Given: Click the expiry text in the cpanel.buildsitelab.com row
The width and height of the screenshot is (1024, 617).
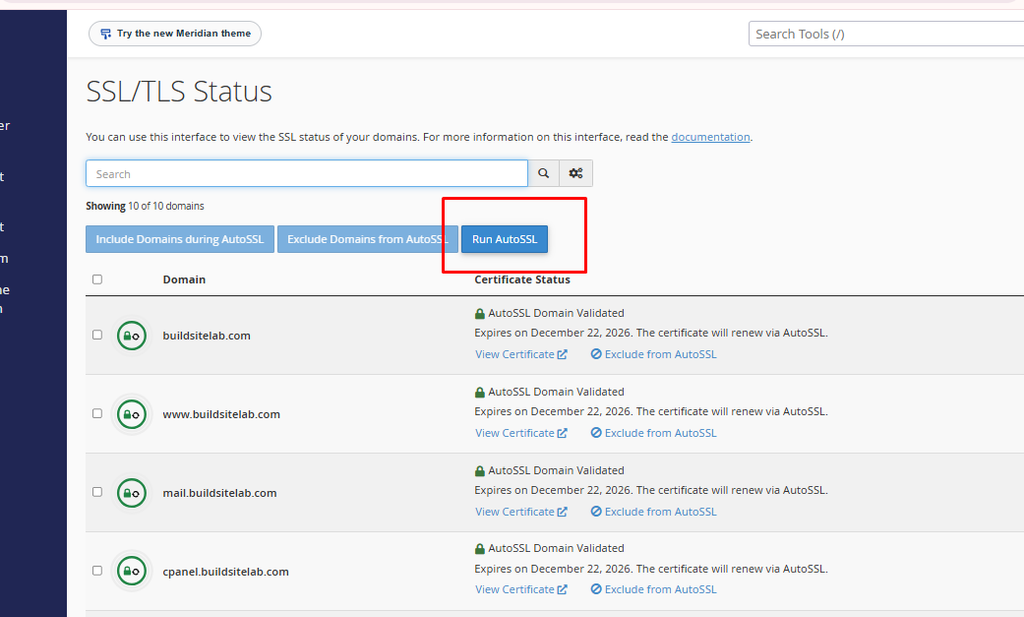Looking at the screenshot, I should coord(651,569).
